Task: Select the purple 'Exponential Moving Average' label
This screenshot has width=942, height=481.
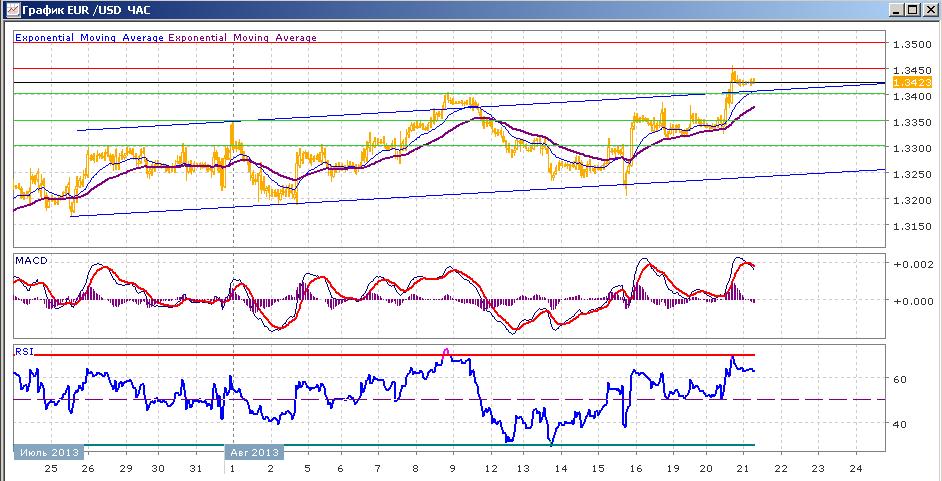Action: (x=242, y=37)
